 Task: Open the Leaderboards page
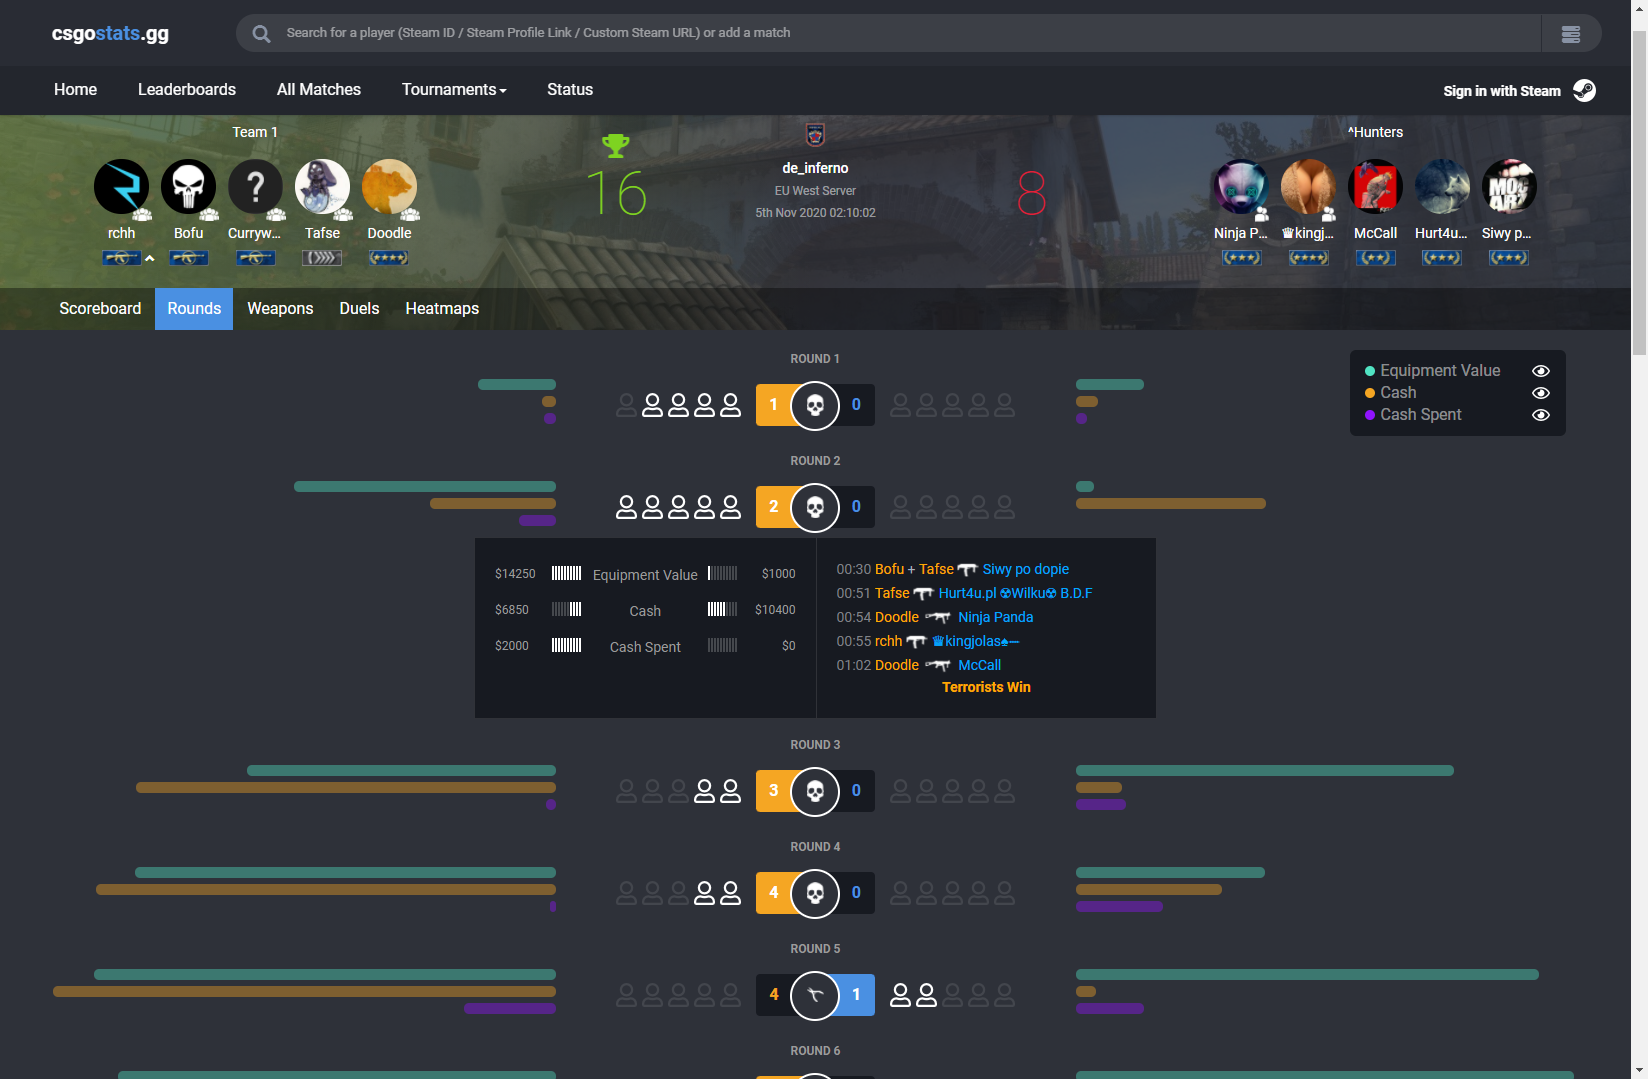pyautogui.click(x=187, y=89)
